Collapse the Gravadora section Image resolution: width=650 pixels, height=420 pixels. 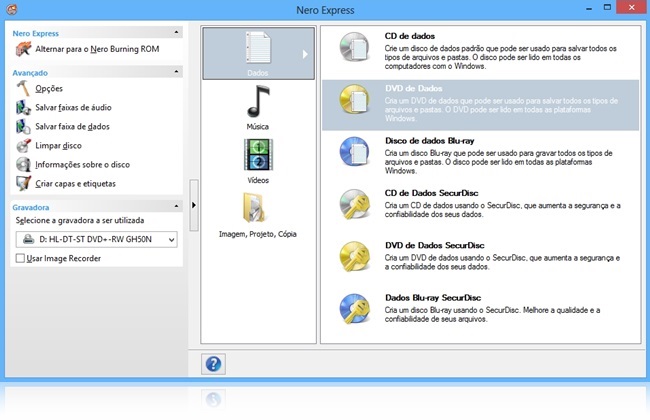[177, 206]
